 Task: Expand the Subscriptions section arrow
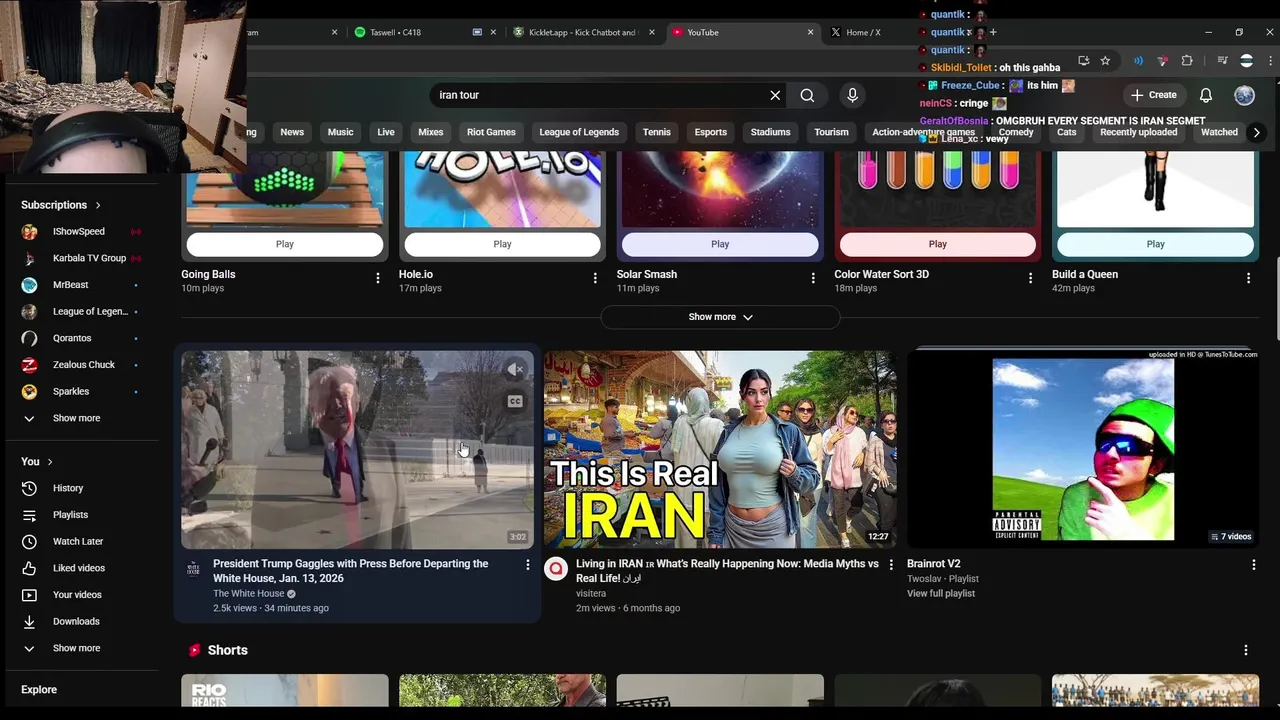click(x=98, y=205)
